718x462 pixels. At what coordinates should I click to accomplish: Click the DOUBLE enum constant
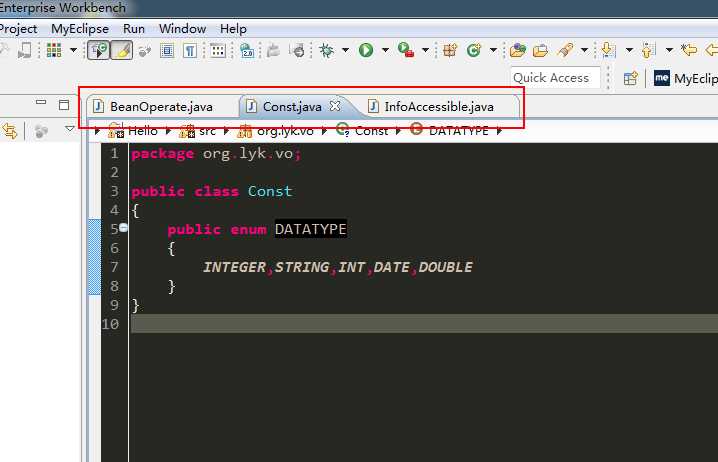445,267
